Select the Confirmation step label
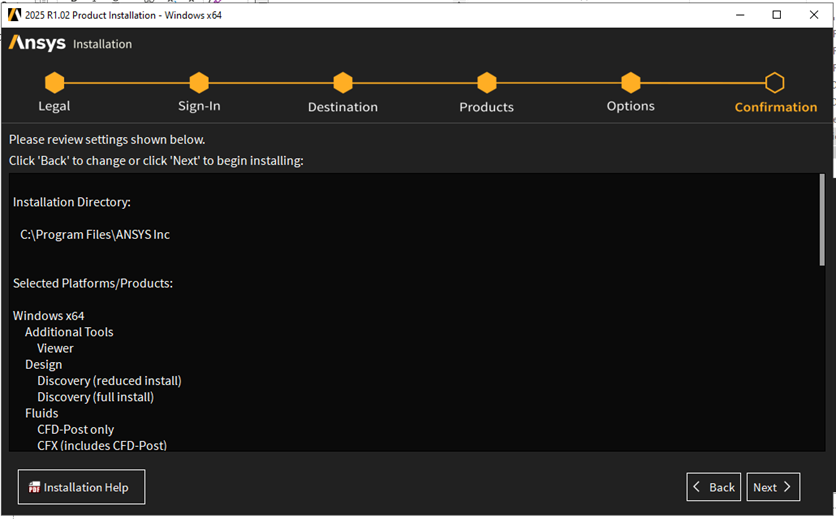This screenshot has height=519, width=836. [x=776, y=107]
